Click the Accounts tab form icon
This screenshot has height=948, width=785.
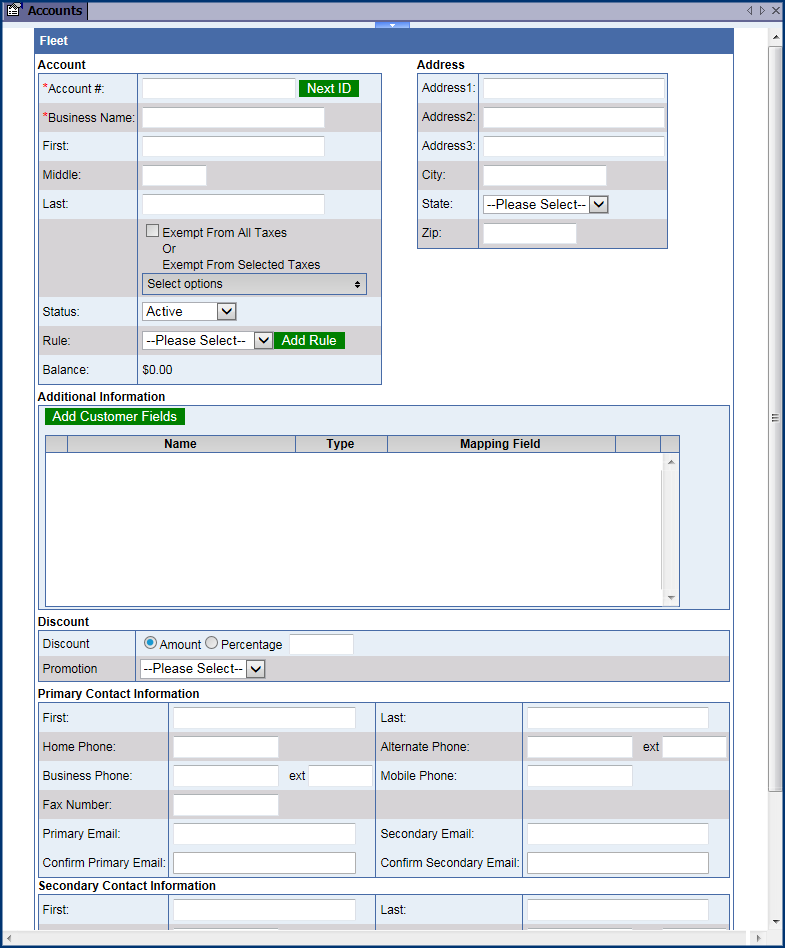click(x=14, y=11)
